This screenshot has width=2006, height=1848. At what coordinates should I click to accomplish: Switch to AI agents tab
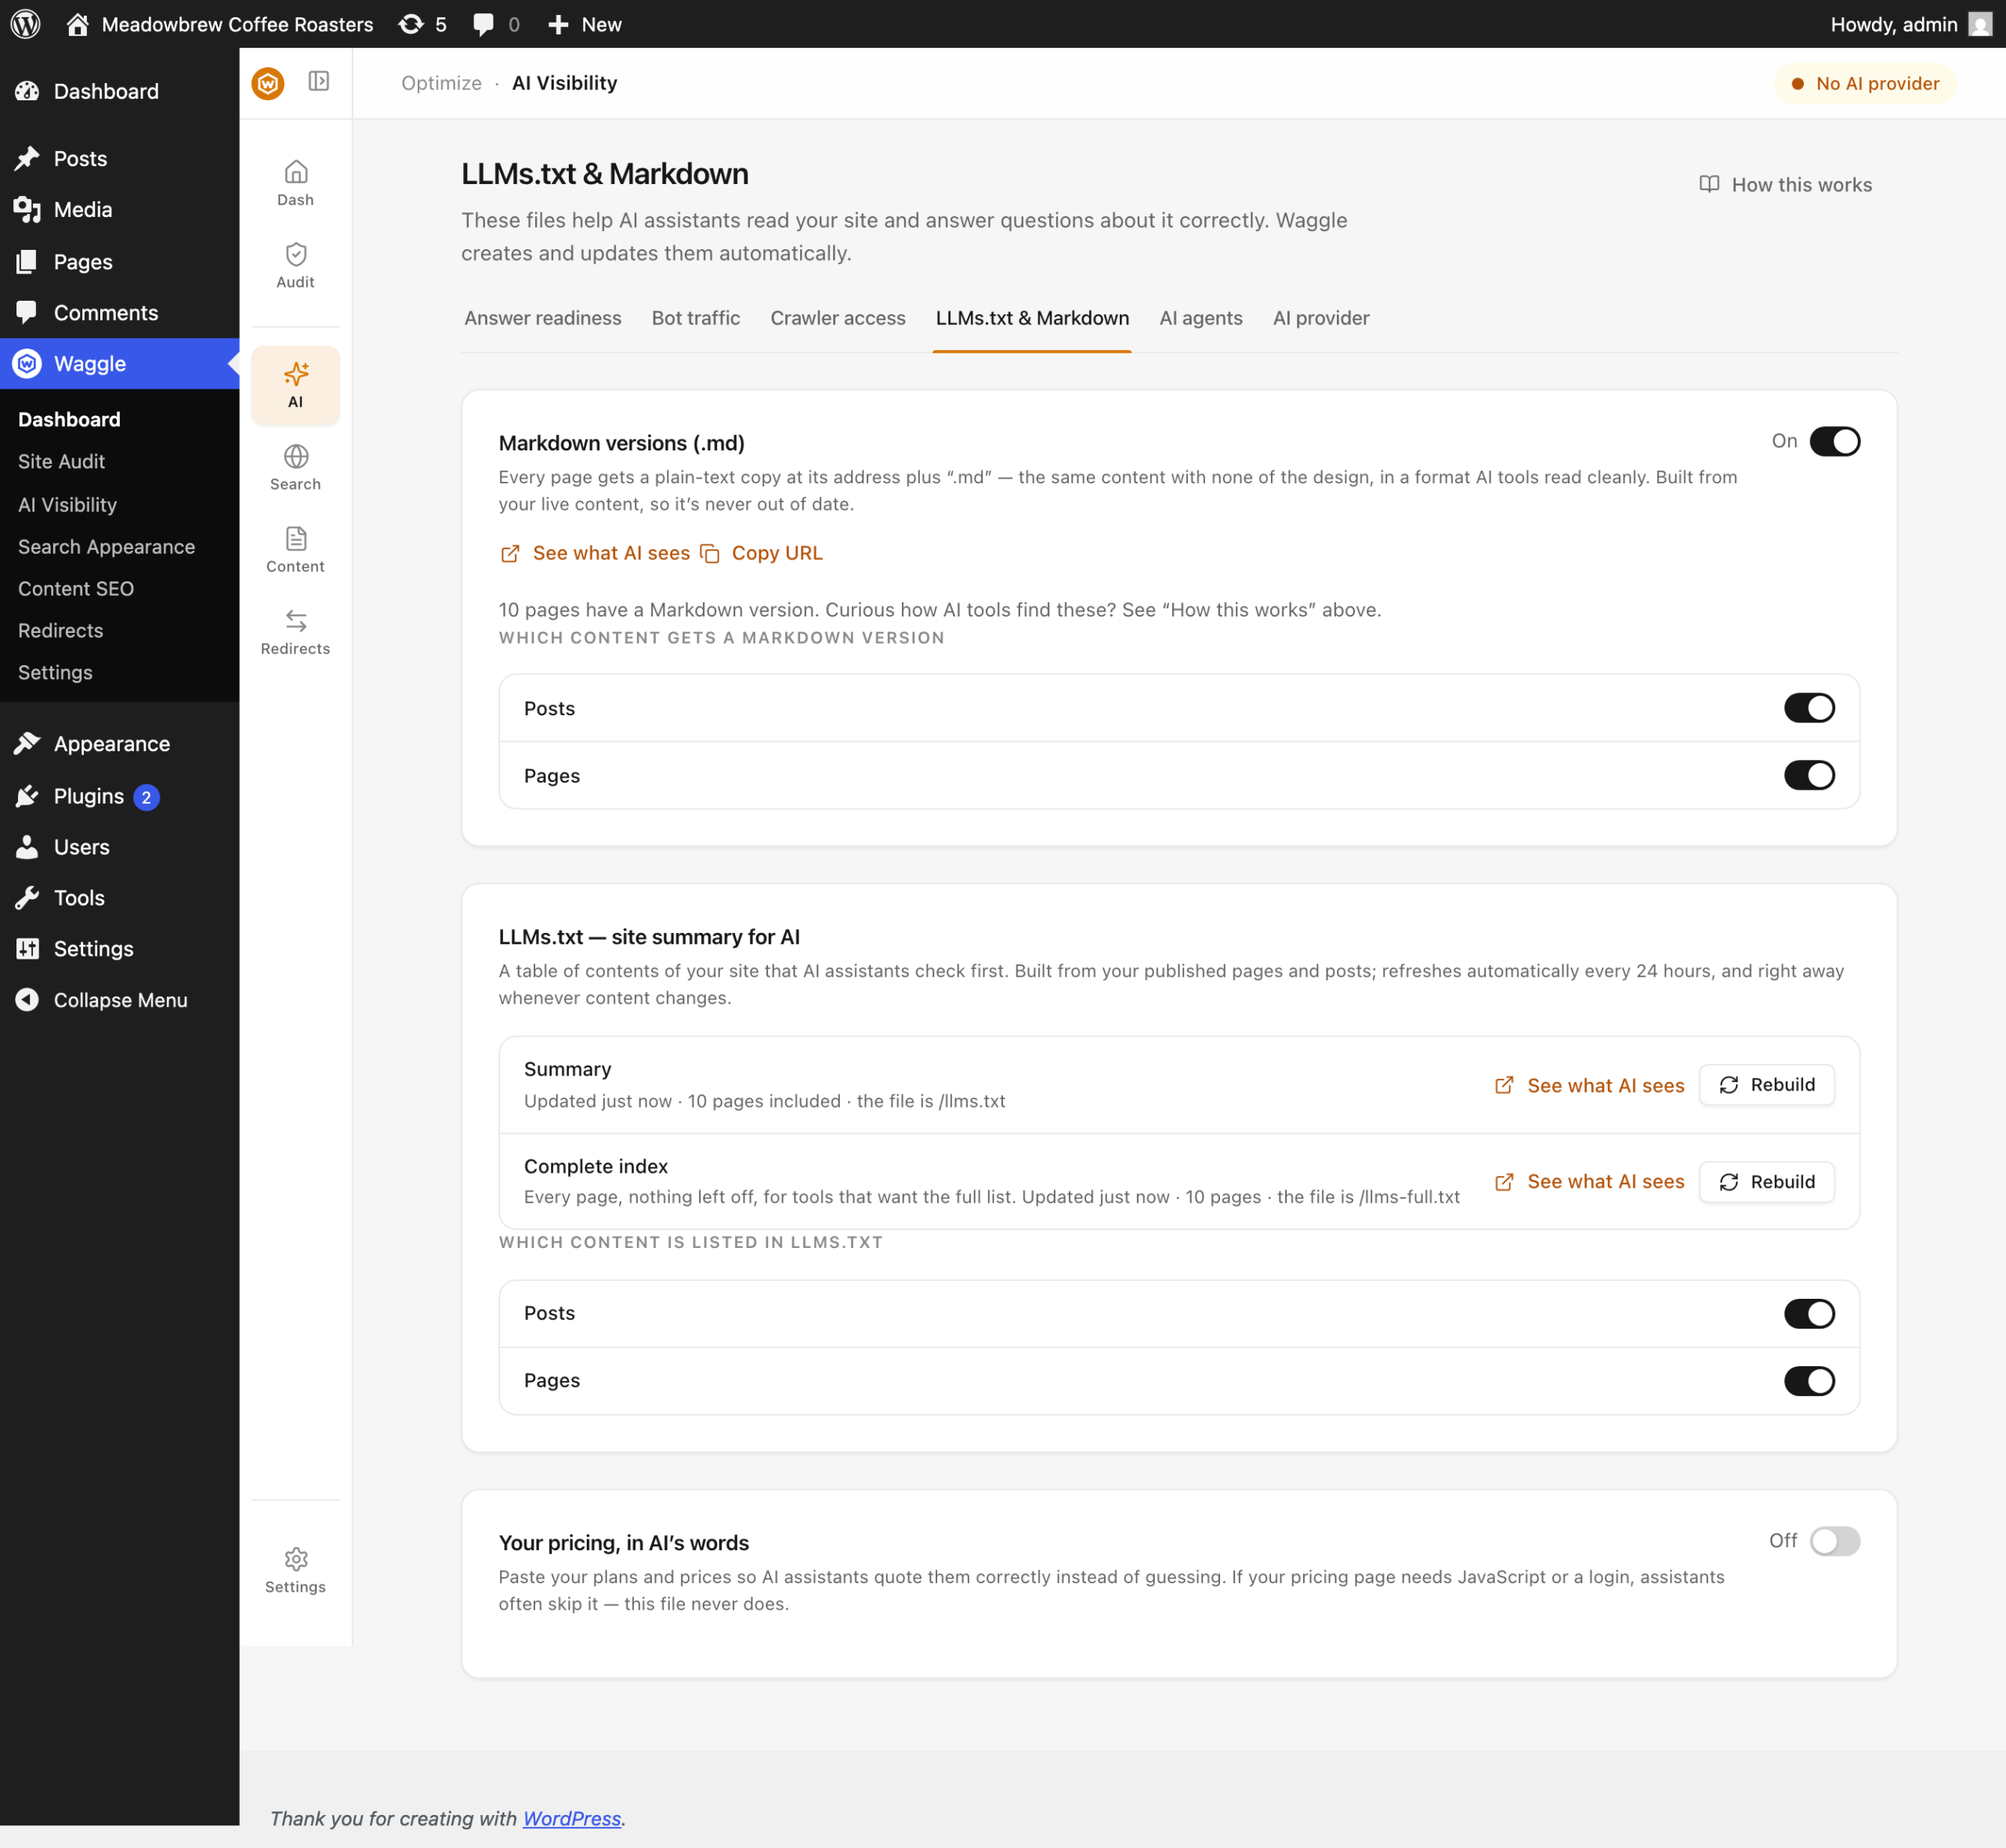point(1201,318)
